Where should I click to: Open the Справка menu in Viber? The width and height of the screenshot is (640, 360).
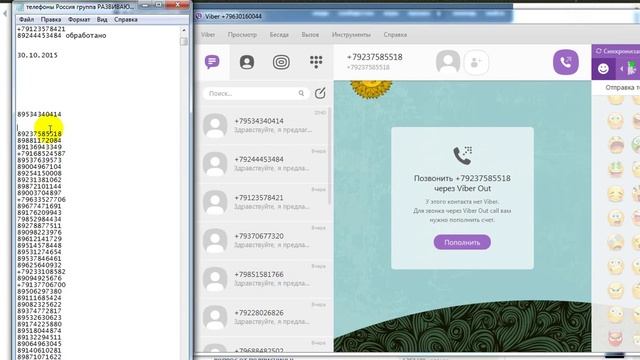pos(395,35)
